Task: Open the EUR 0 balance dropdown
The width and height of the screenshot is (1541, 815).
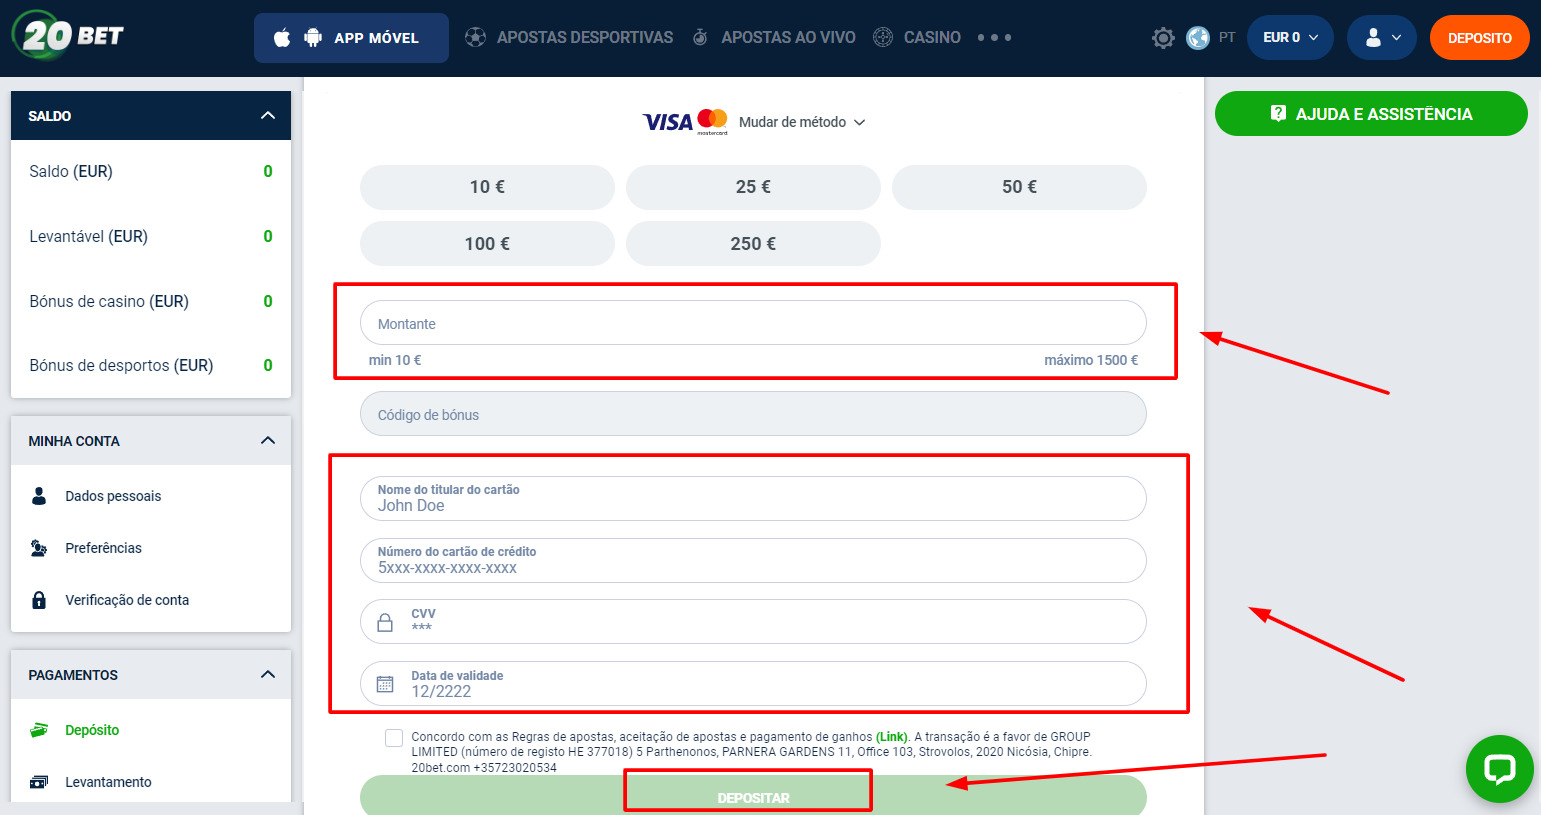Action: (x=1290, y=38)
